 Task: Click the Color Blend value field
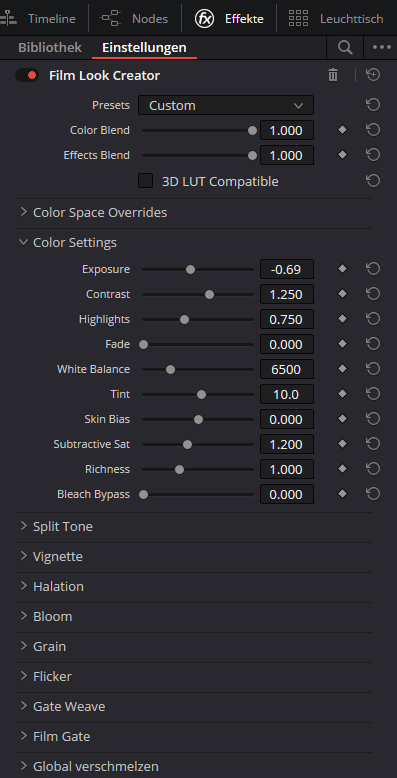pyautogui.click(x=287, y=130)
